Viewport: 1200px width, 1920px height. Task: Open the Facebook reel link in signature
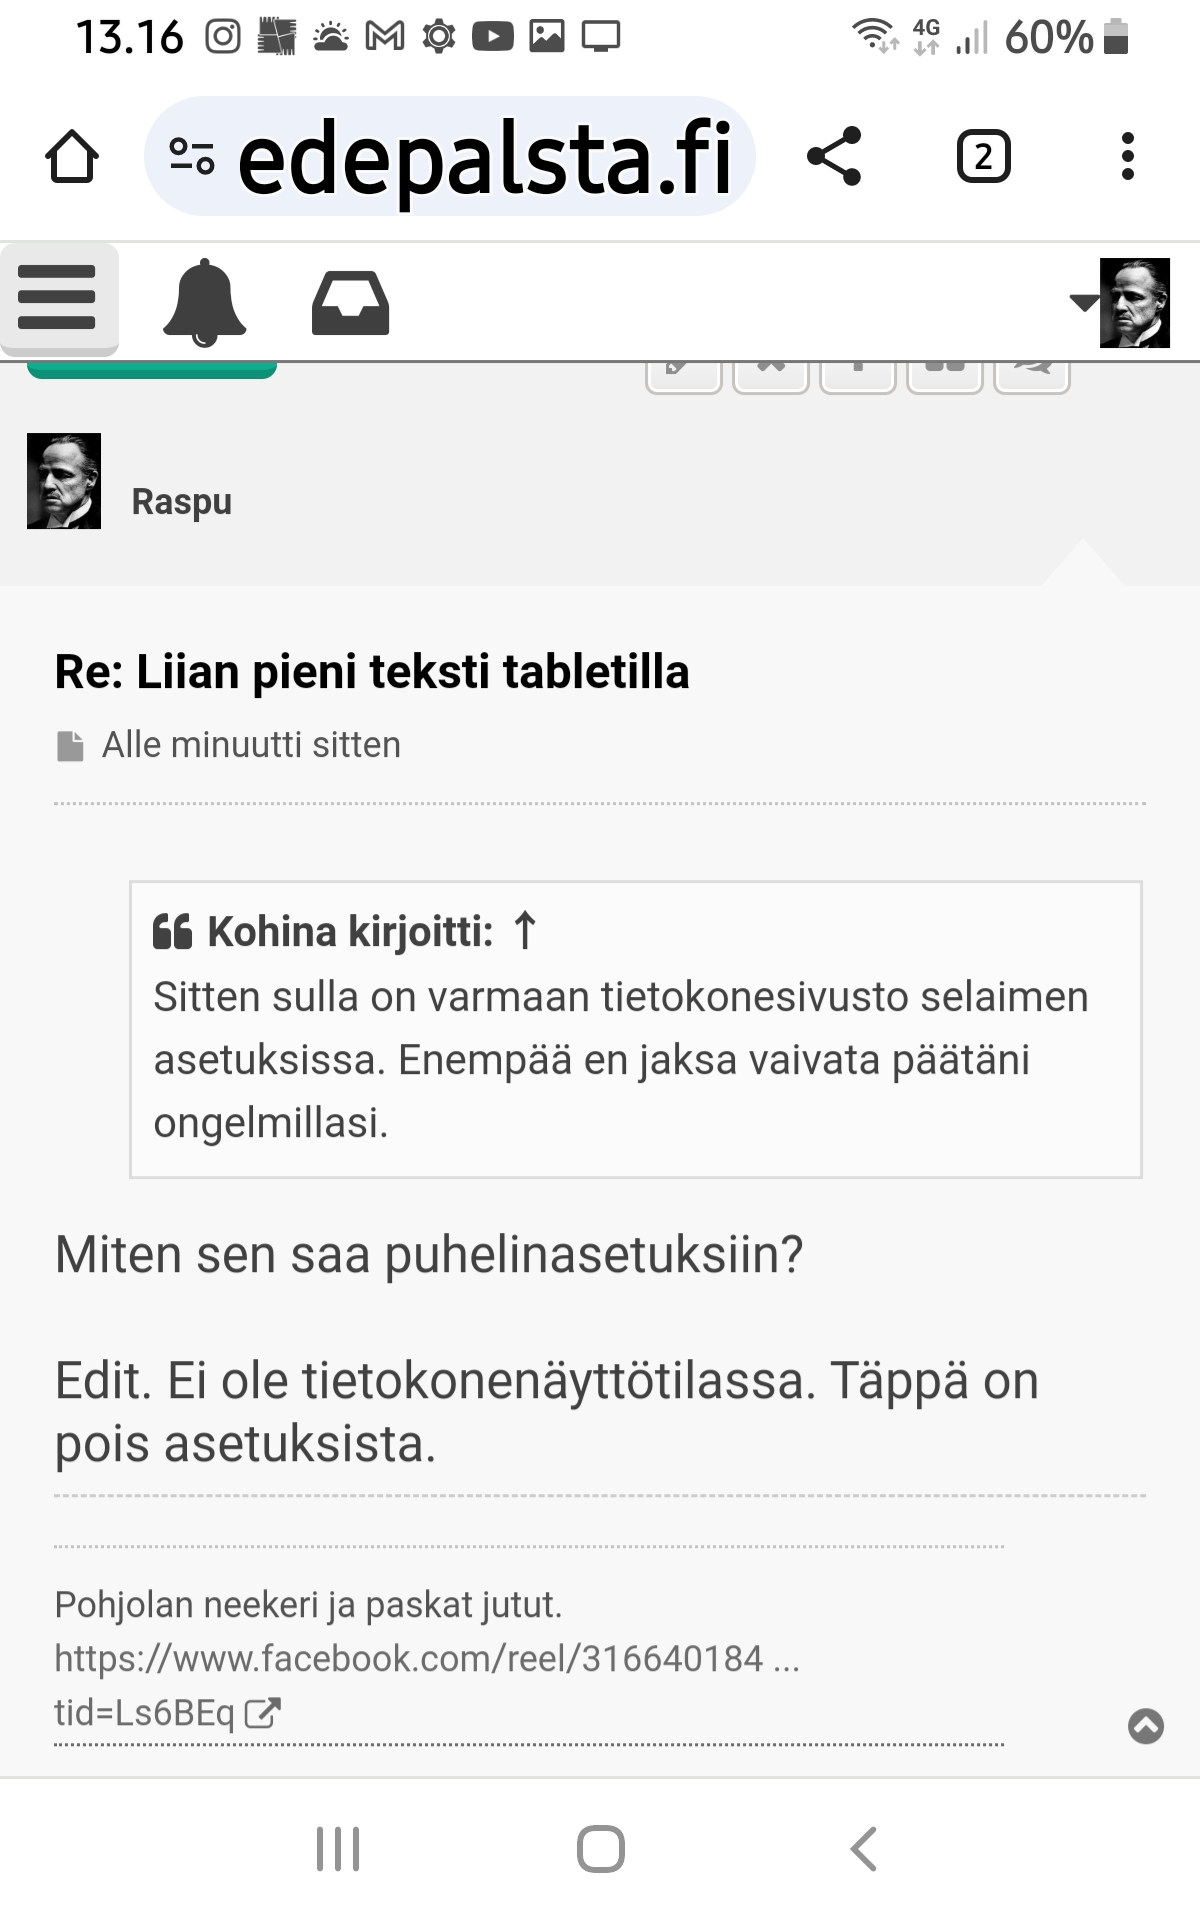coord(426,1659)
